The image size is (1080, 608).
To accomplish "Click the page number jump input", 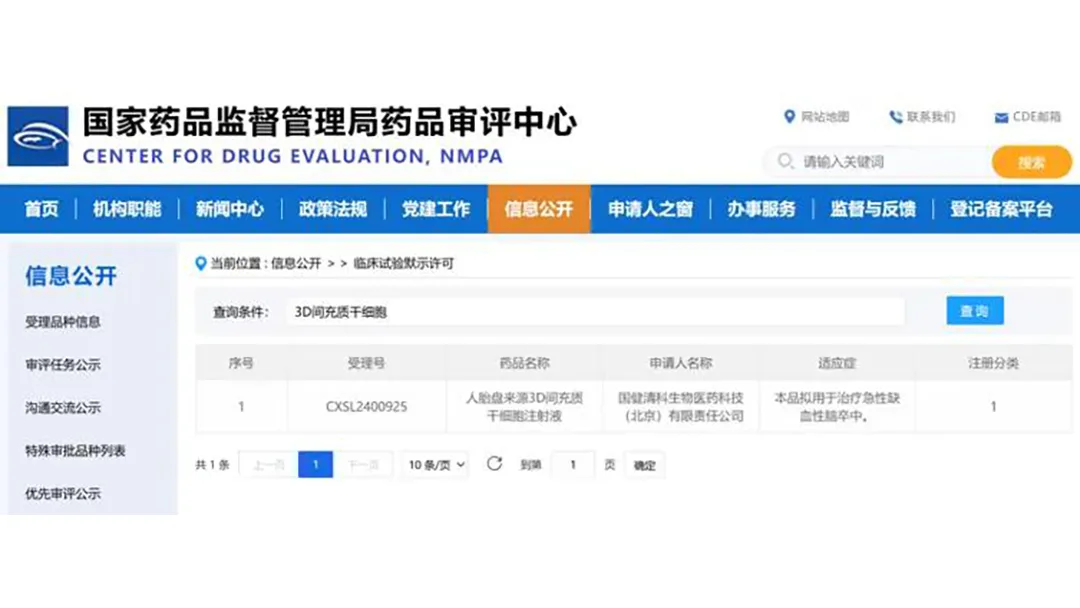I will 573,465.
